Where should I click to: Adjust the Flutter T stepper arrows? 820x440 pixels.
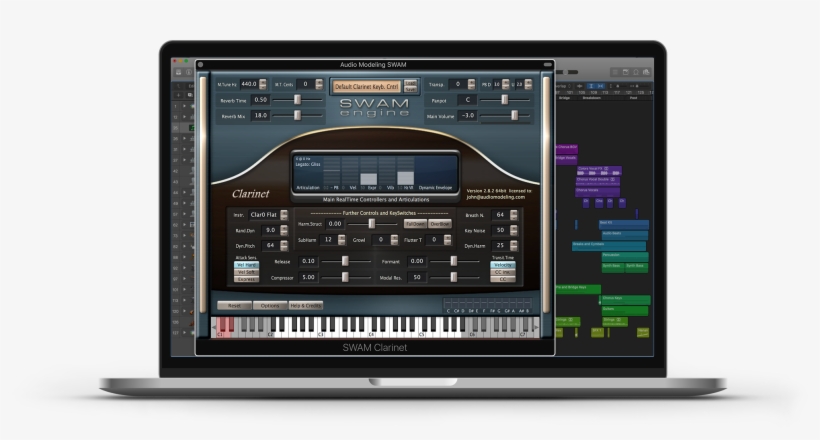pyautogui.click(x=447, y=240)
